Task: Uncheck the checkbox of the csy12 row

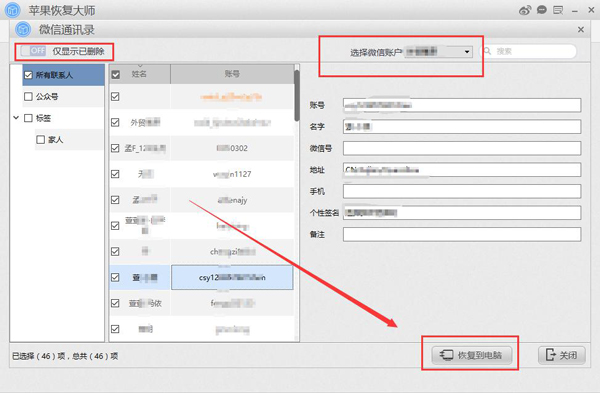Action: [x=115, y=277]
